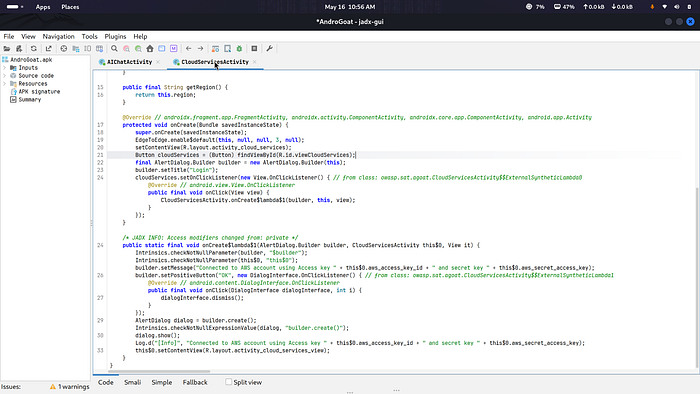This screenshot has height=394, width=700.
Task: Click the horizontal scrollbar of code editor
Action: pyautogui.click(x=160, y=371)
